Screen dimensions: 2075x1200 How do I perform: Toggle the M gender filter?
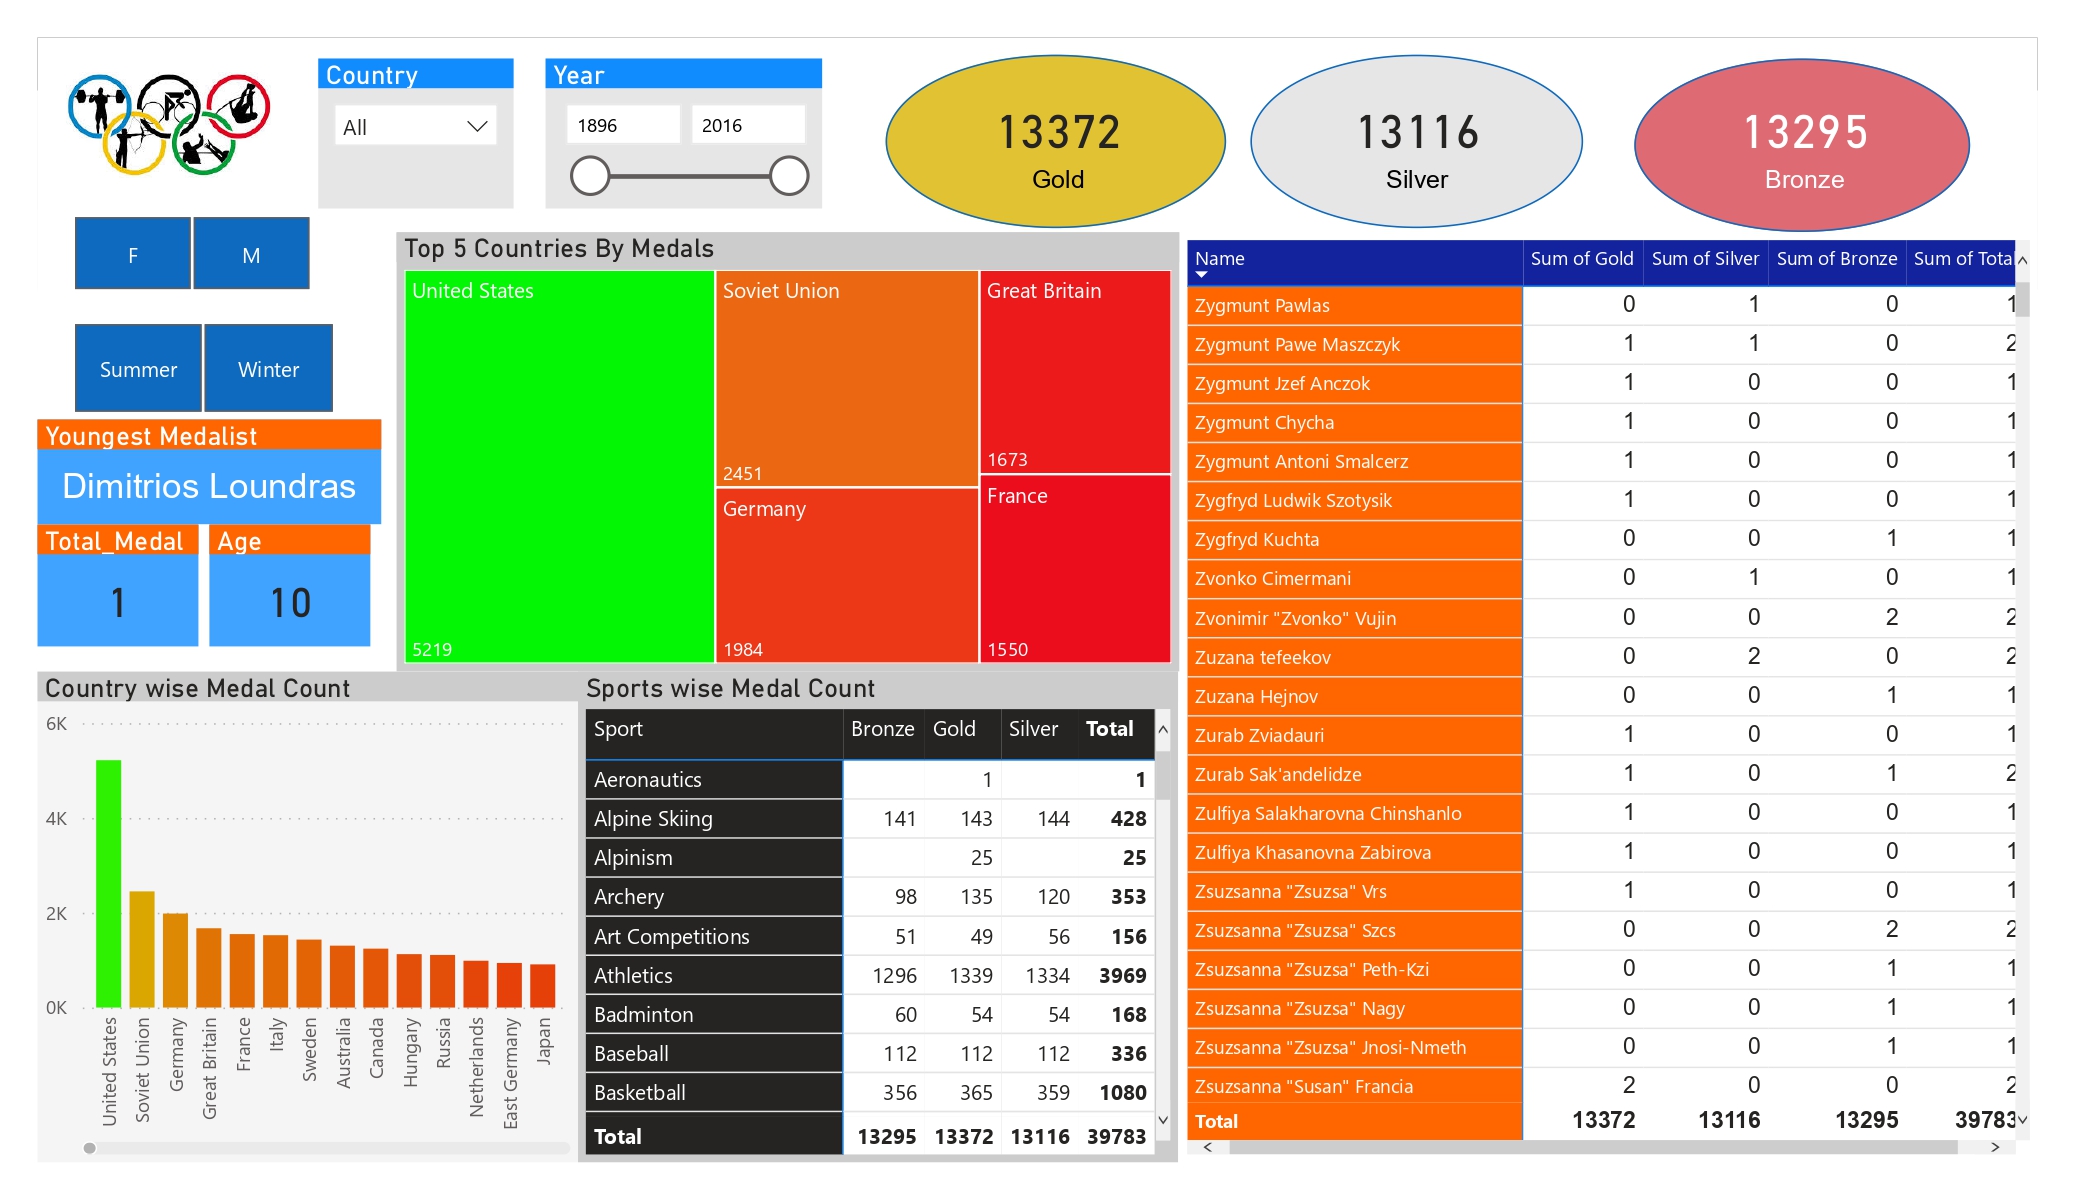250,254
